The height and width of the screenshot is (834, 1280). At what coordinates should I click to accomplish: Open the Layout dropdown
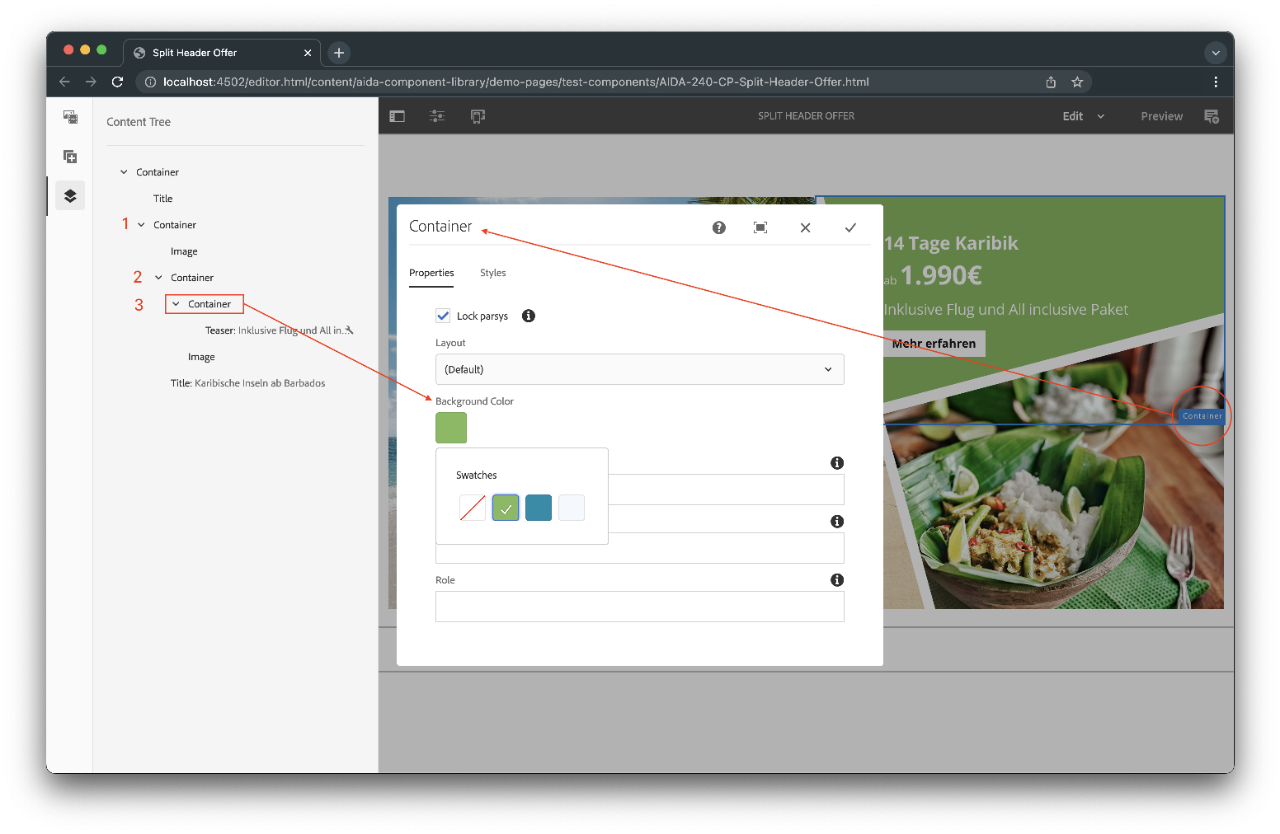click(x=639, y=369)
